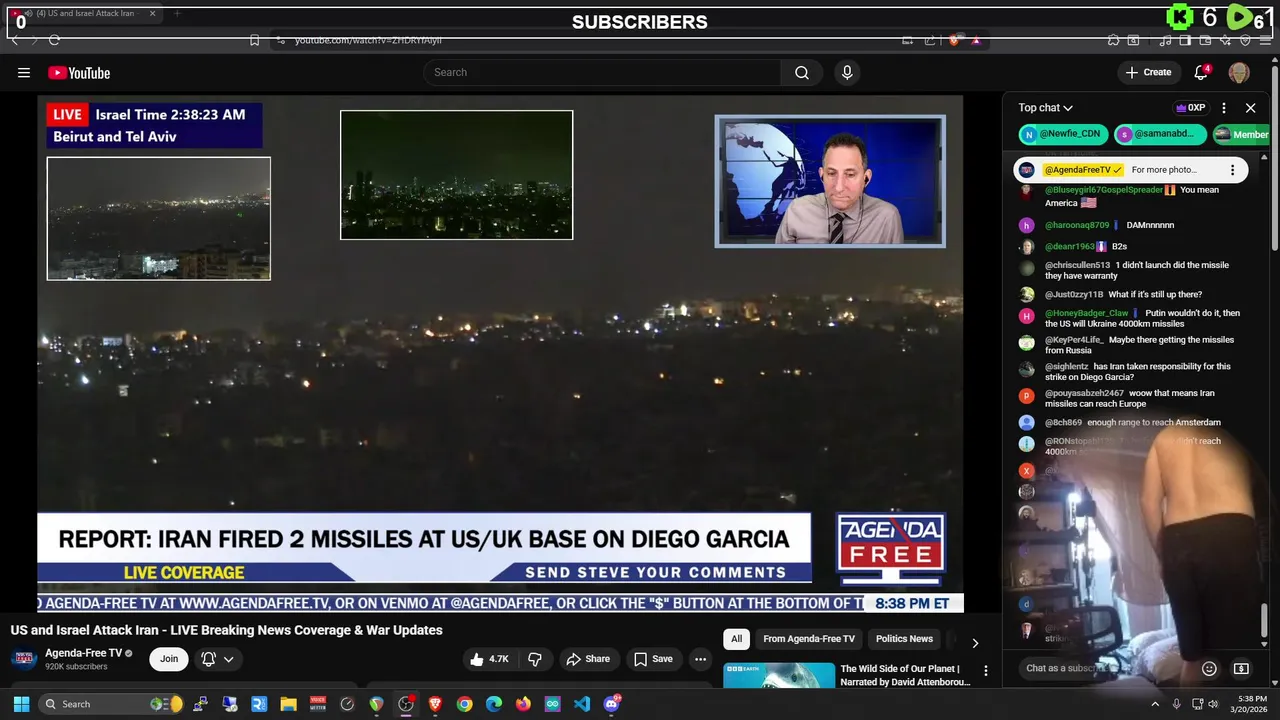The image size is (1280, 720).
Task: Open browser main hamburger menu
Action: [1266, 40]
